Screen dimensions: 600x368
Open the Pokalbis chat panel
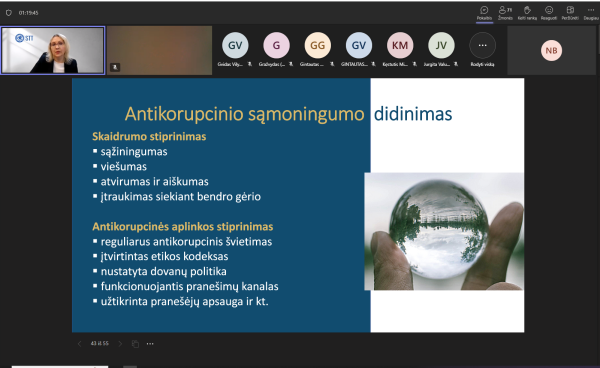point(484,13)
